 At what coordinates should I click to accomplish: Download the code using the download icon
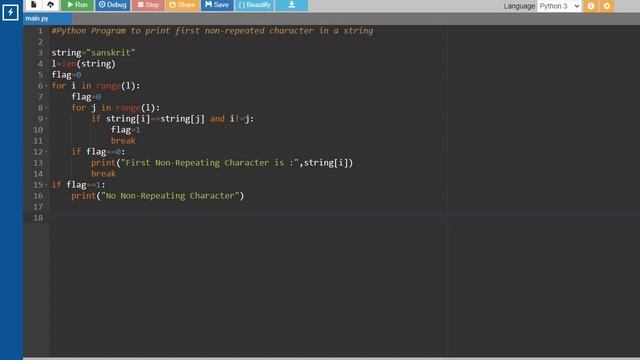[291, 5]
